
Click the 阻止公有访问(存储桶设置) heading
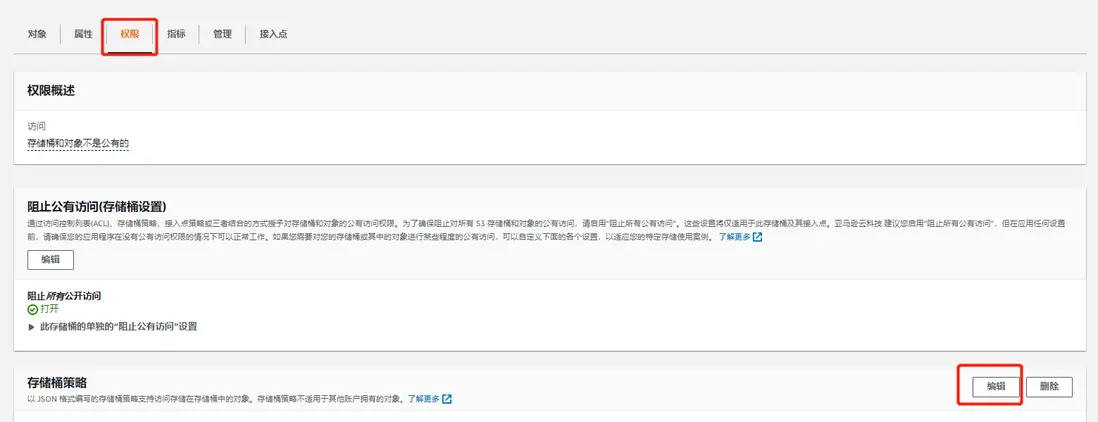click(x=97, y=206)
